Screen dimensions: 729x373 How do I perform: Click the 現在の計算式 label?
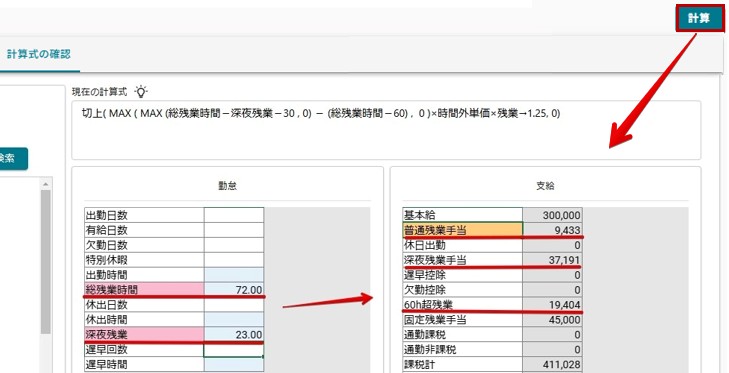pos(99,92)
